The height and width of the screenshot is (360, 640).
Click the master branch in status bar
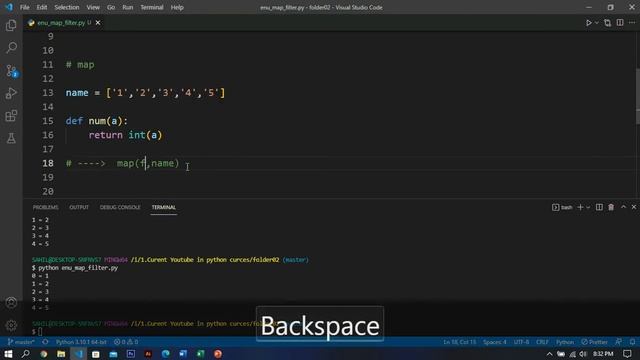point(21,342)
